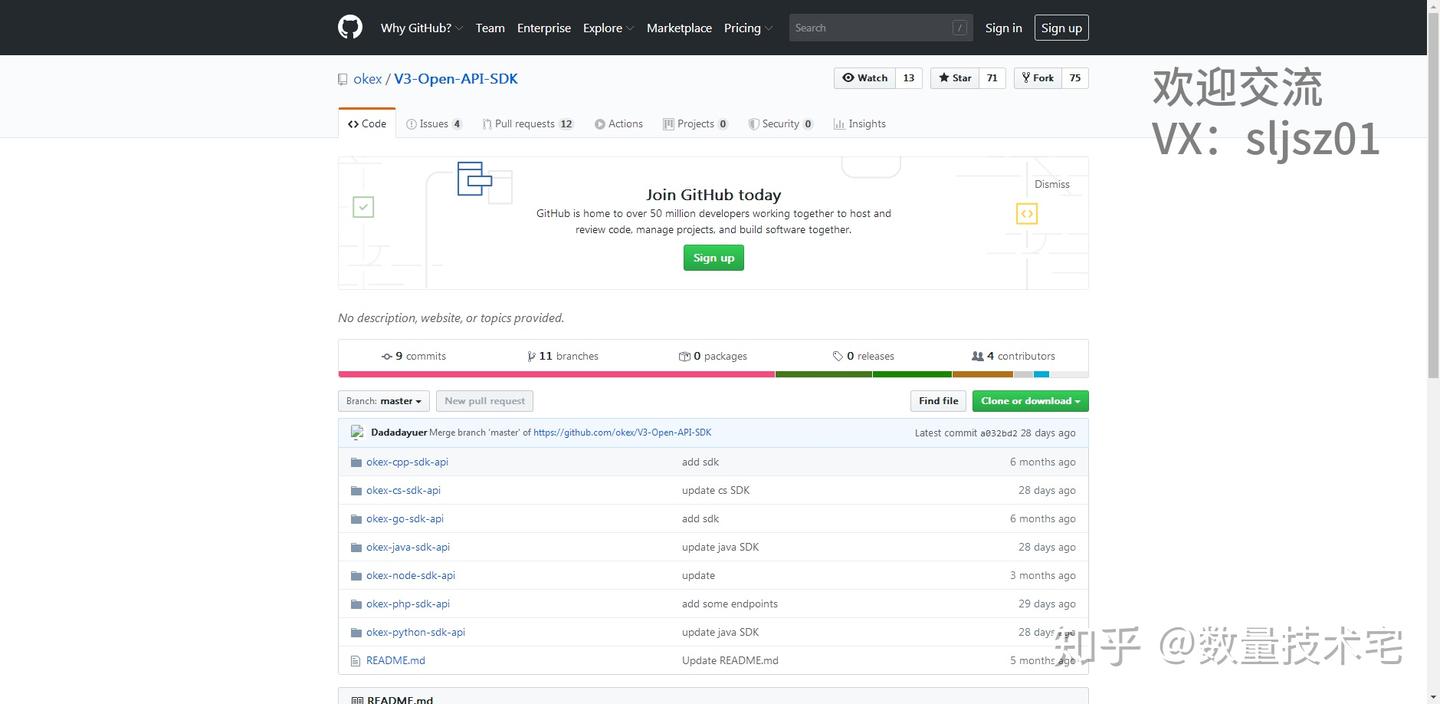Click Sign in in the header
1440x704 pixels.
(1003, 28)
